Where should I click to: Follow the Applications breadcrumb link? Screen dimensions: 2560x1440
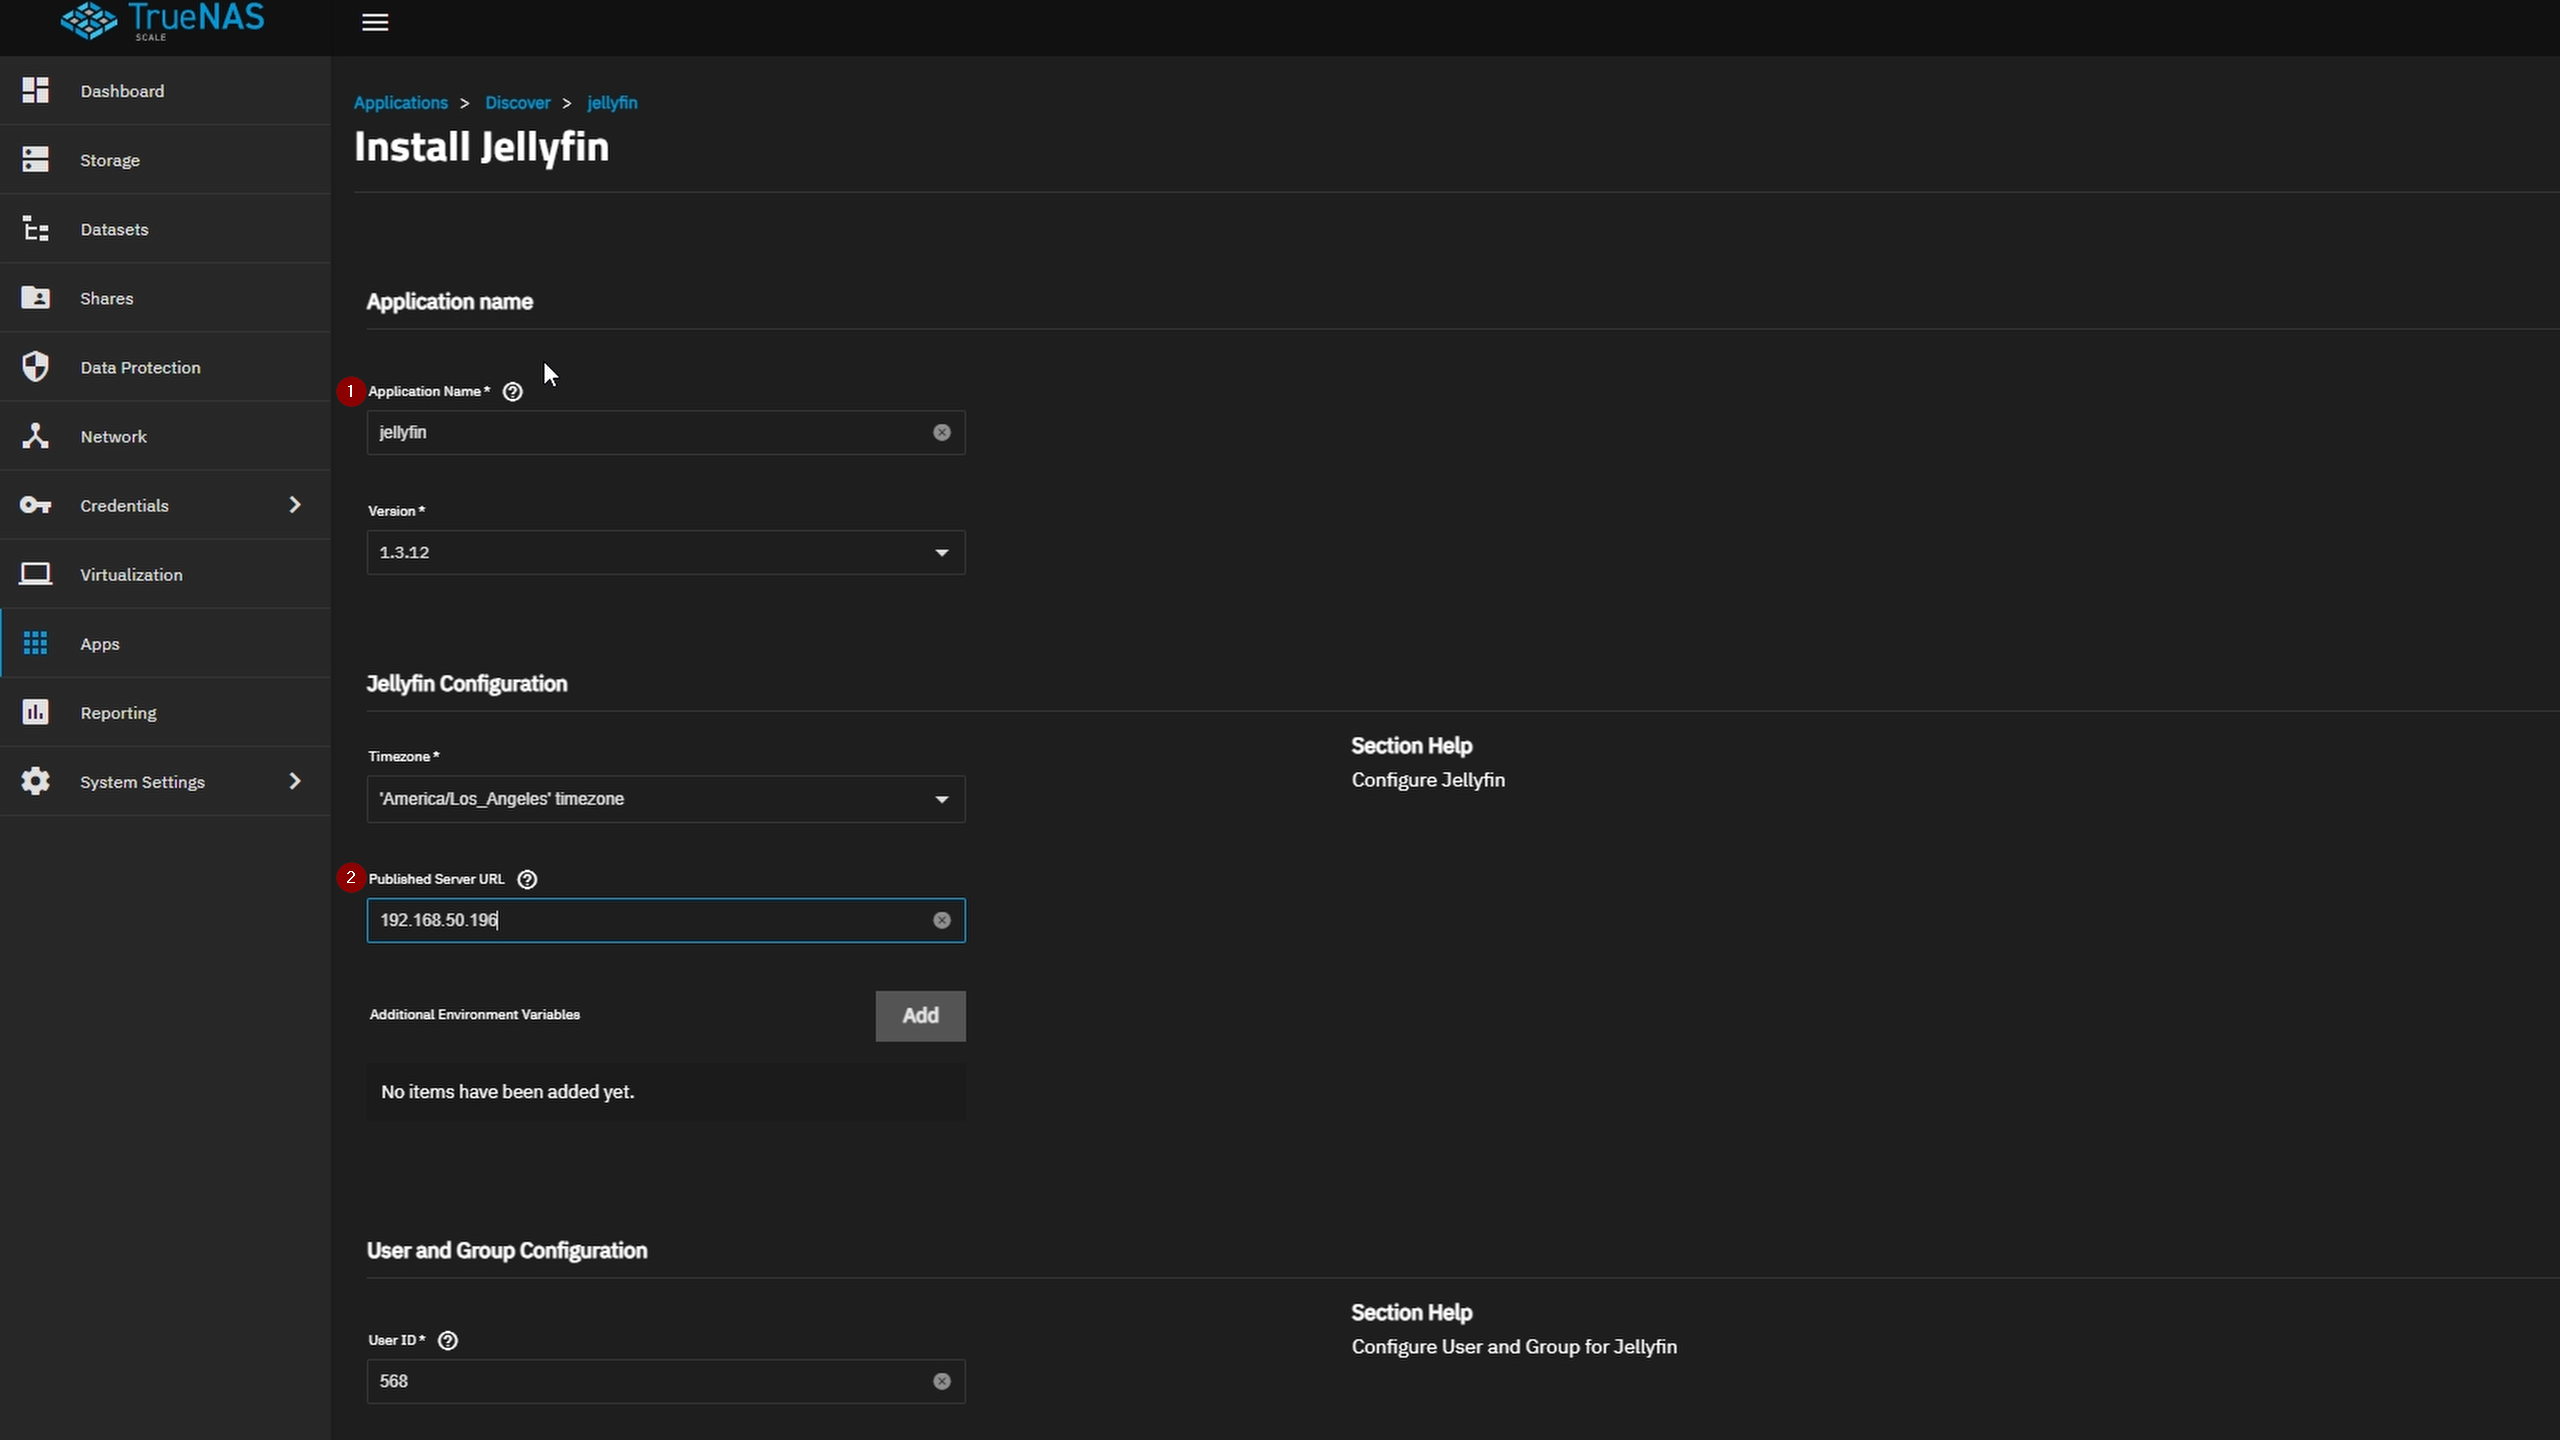(401, 103)
